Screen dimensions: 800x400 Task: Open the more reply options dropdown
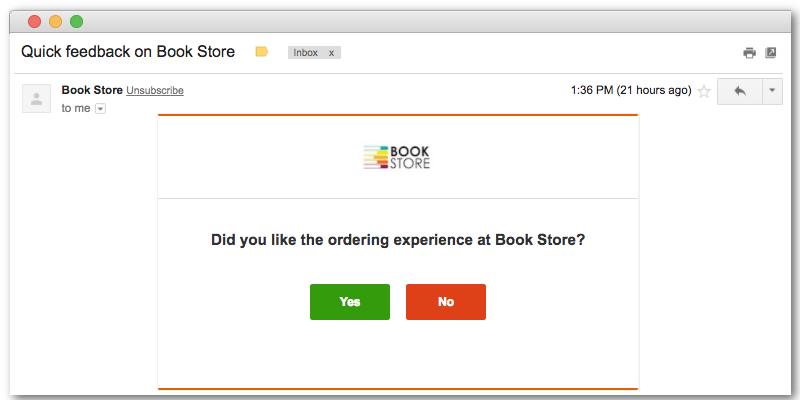(x=772, y=91)
